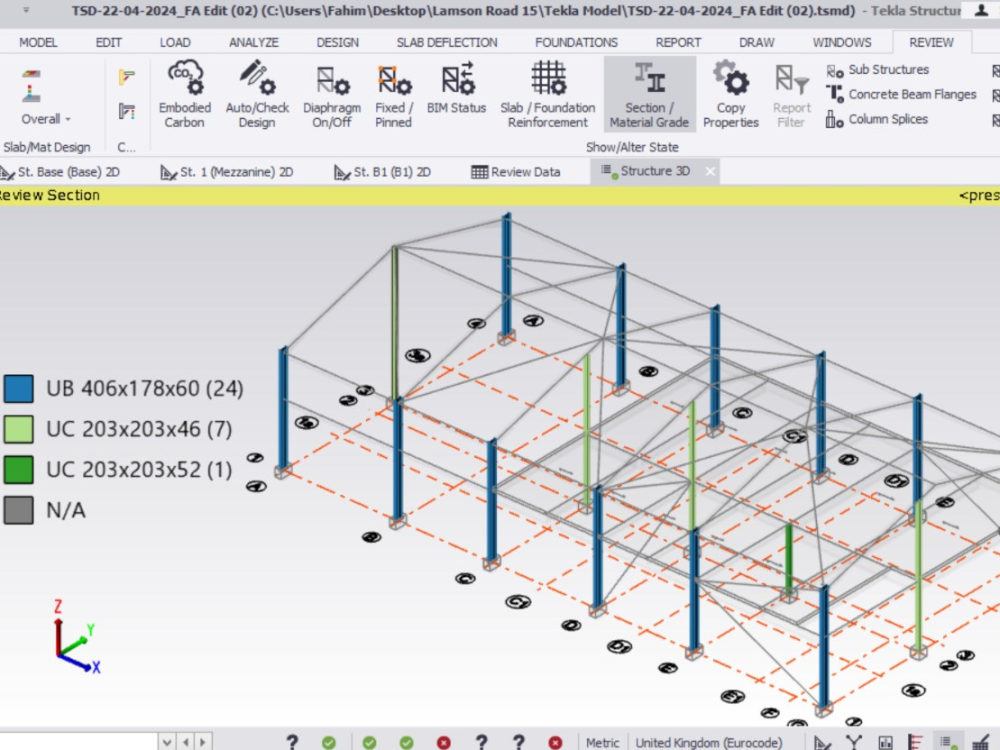Select Auto/Check Design tool
Screen dimensions: 1000x750
coord(257,94)
